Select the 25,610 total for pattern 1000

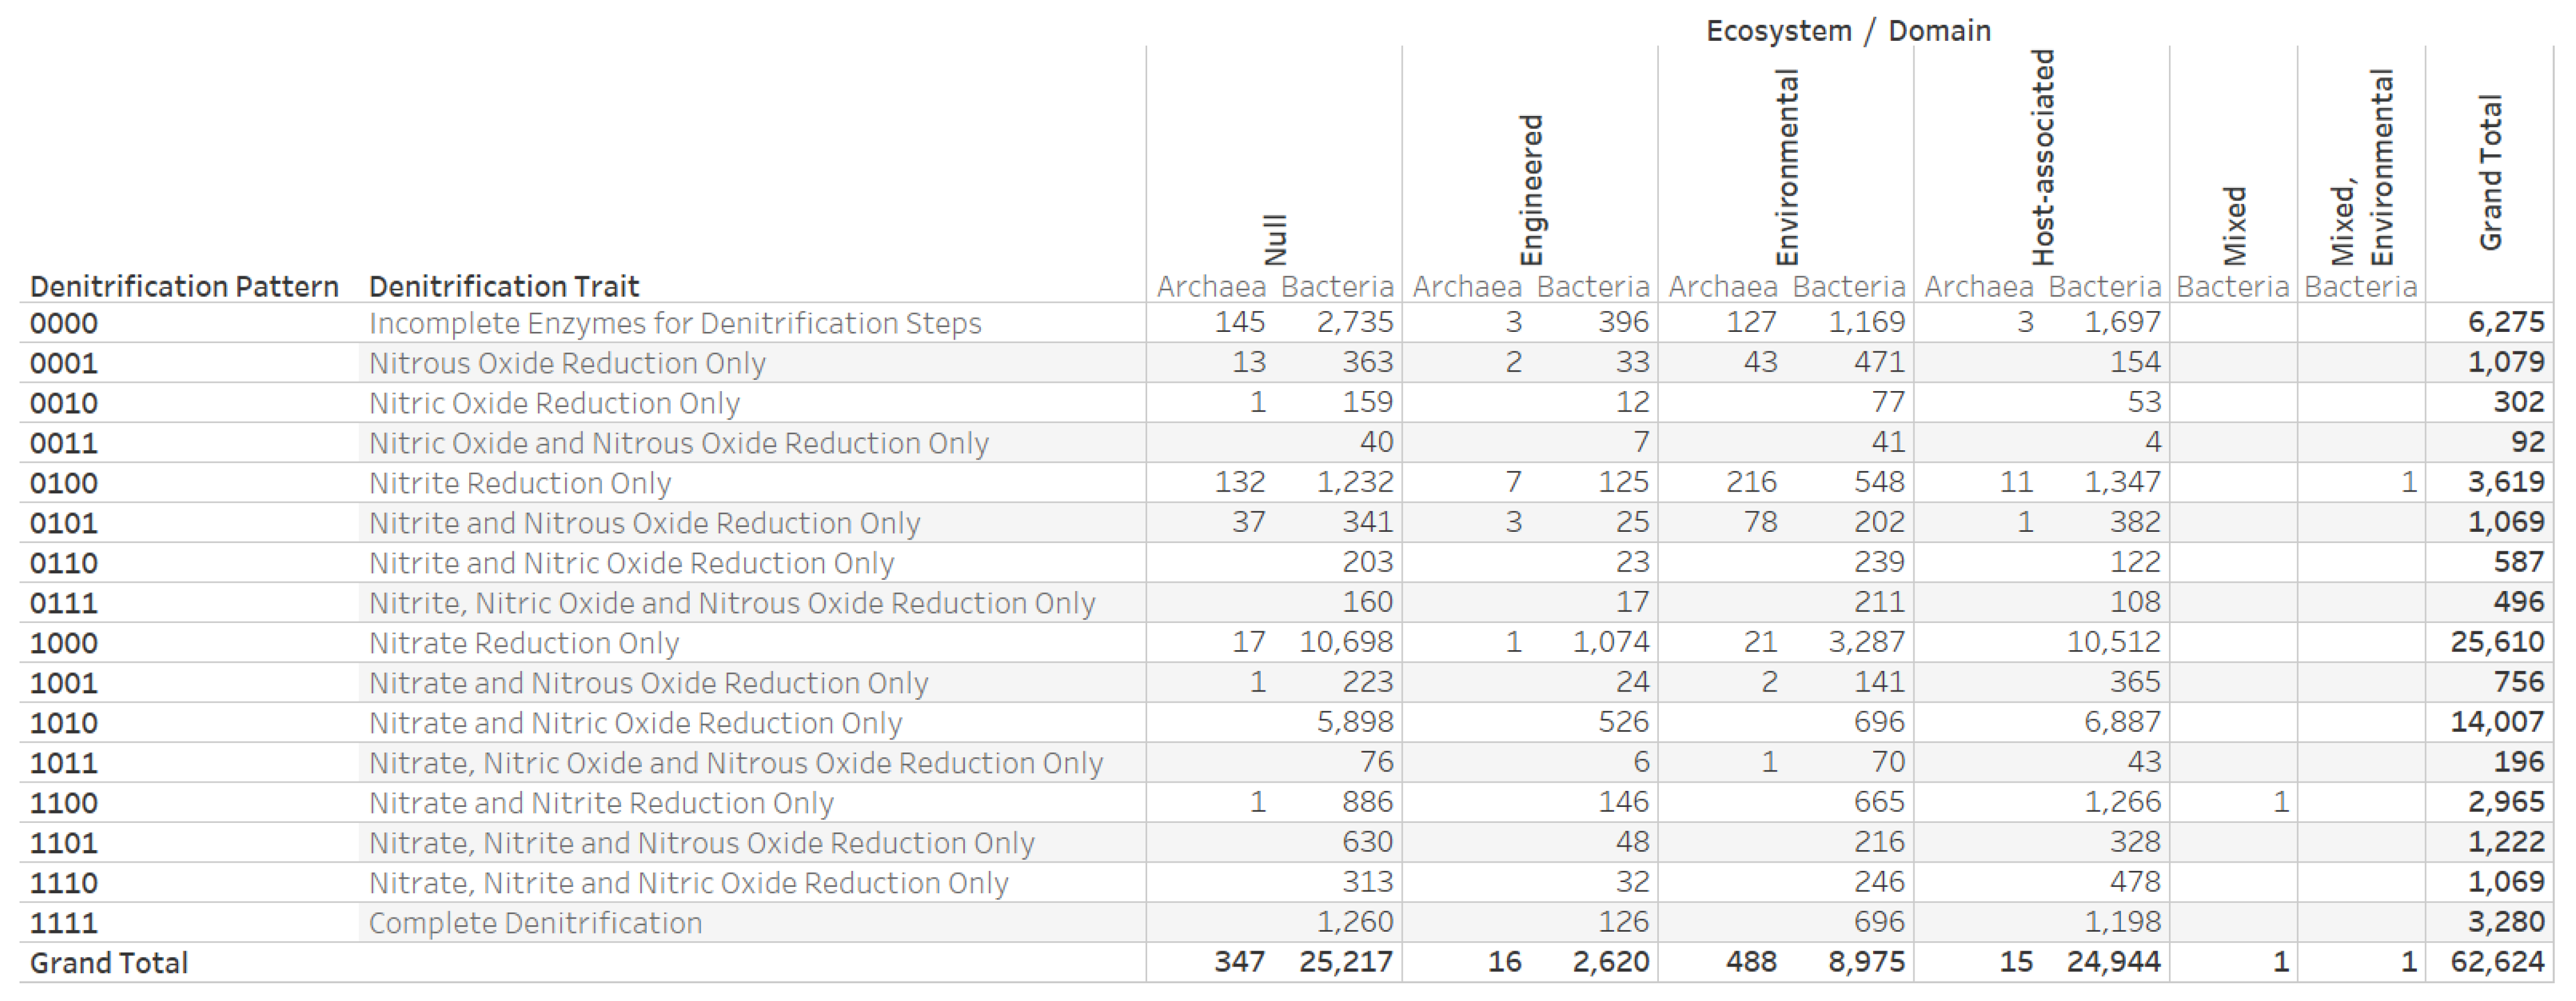pos(2496,642)
